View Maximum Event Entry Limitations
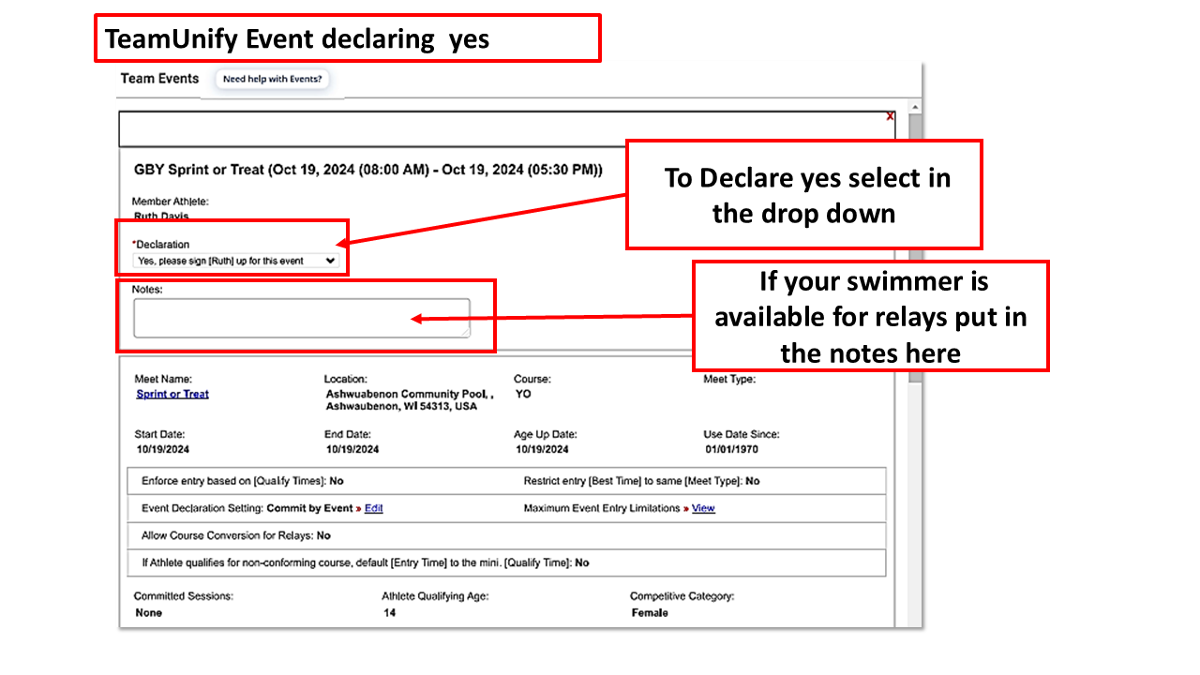1200x675 pixels. (703, 509)
